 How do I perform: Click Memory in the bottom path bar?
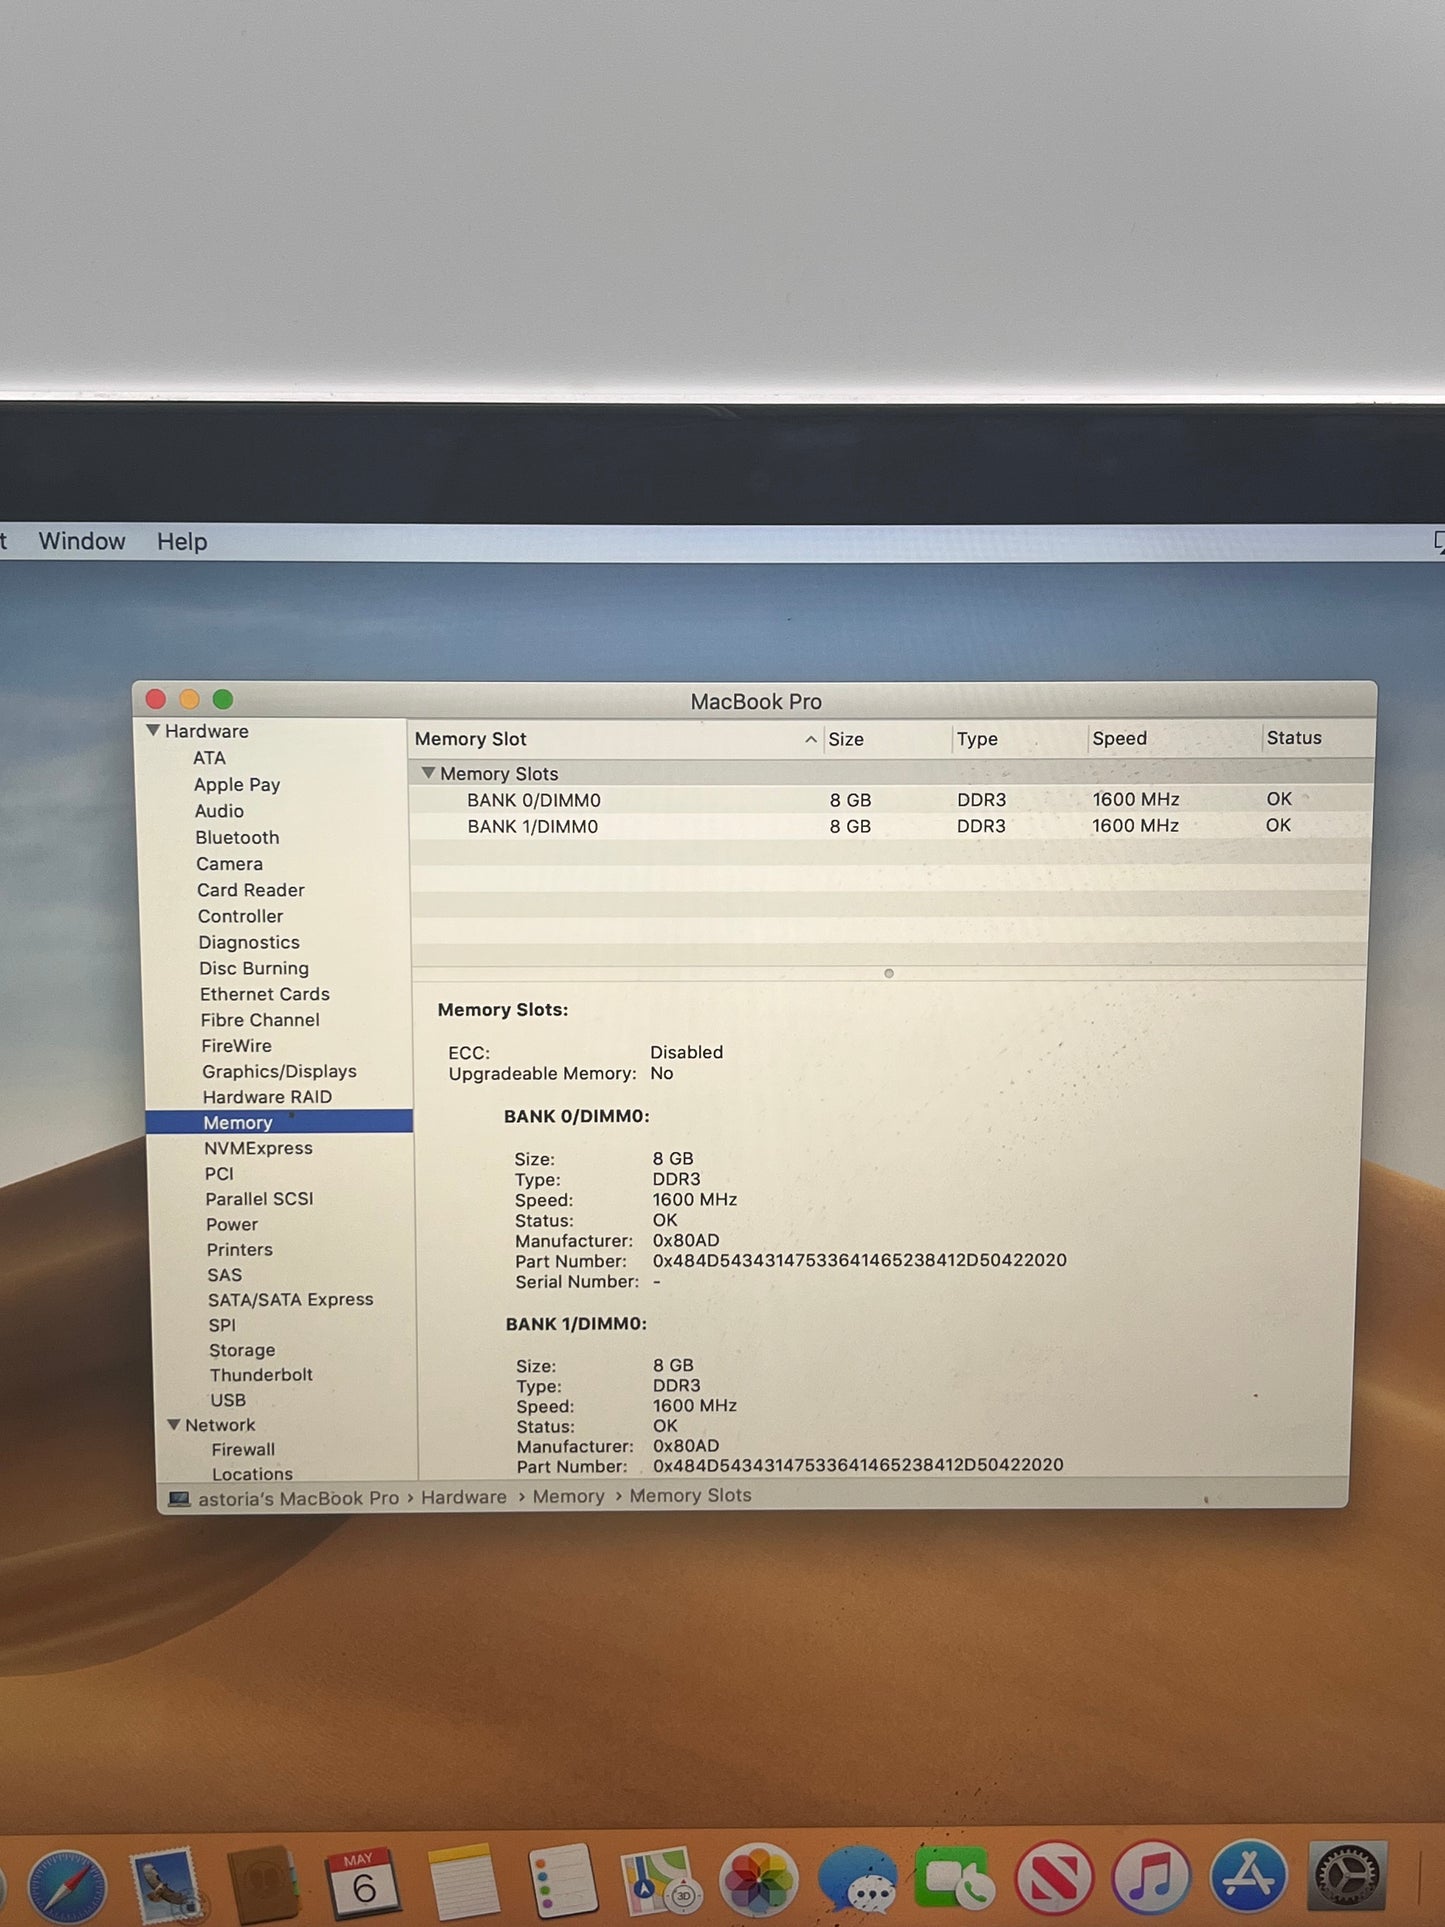coord(568,1496)
